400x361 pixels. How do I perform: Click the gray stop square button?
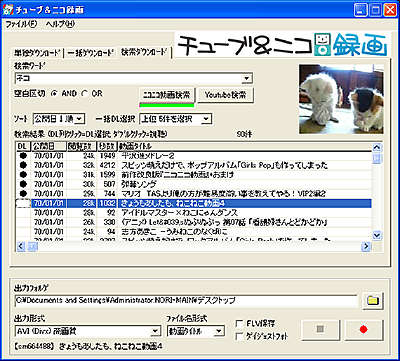tap(320, 330)
